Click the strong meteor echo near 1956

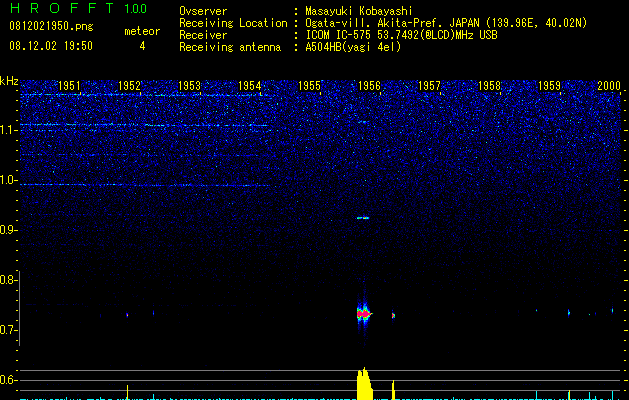tap(364, 313)
